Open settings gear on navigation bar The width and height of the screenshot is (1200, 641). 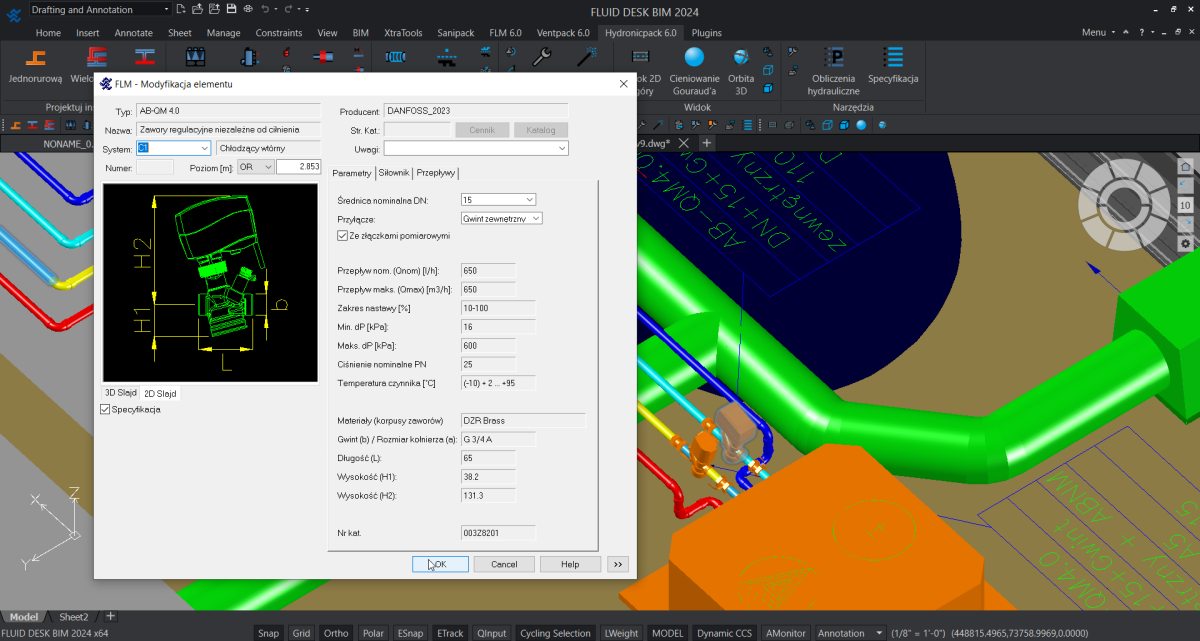[x=1186, y=243]
